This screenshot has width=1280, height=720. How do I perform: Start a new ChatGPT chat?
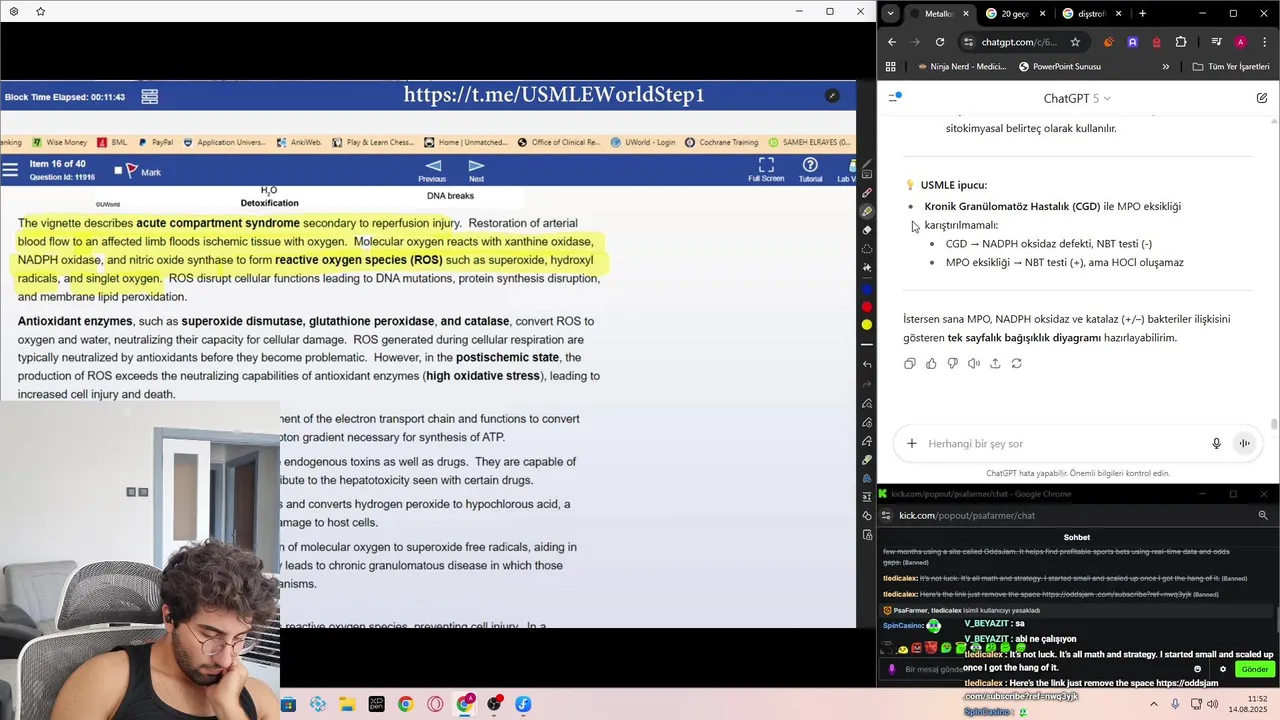tap(1262, 98)
